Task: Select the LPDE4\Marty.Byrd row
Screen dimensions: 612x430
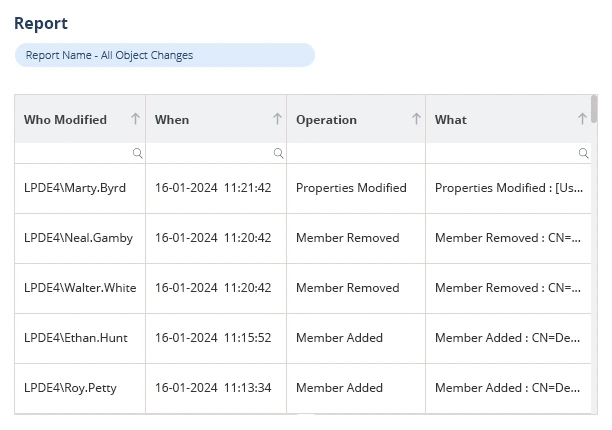Action: point(75,188)
